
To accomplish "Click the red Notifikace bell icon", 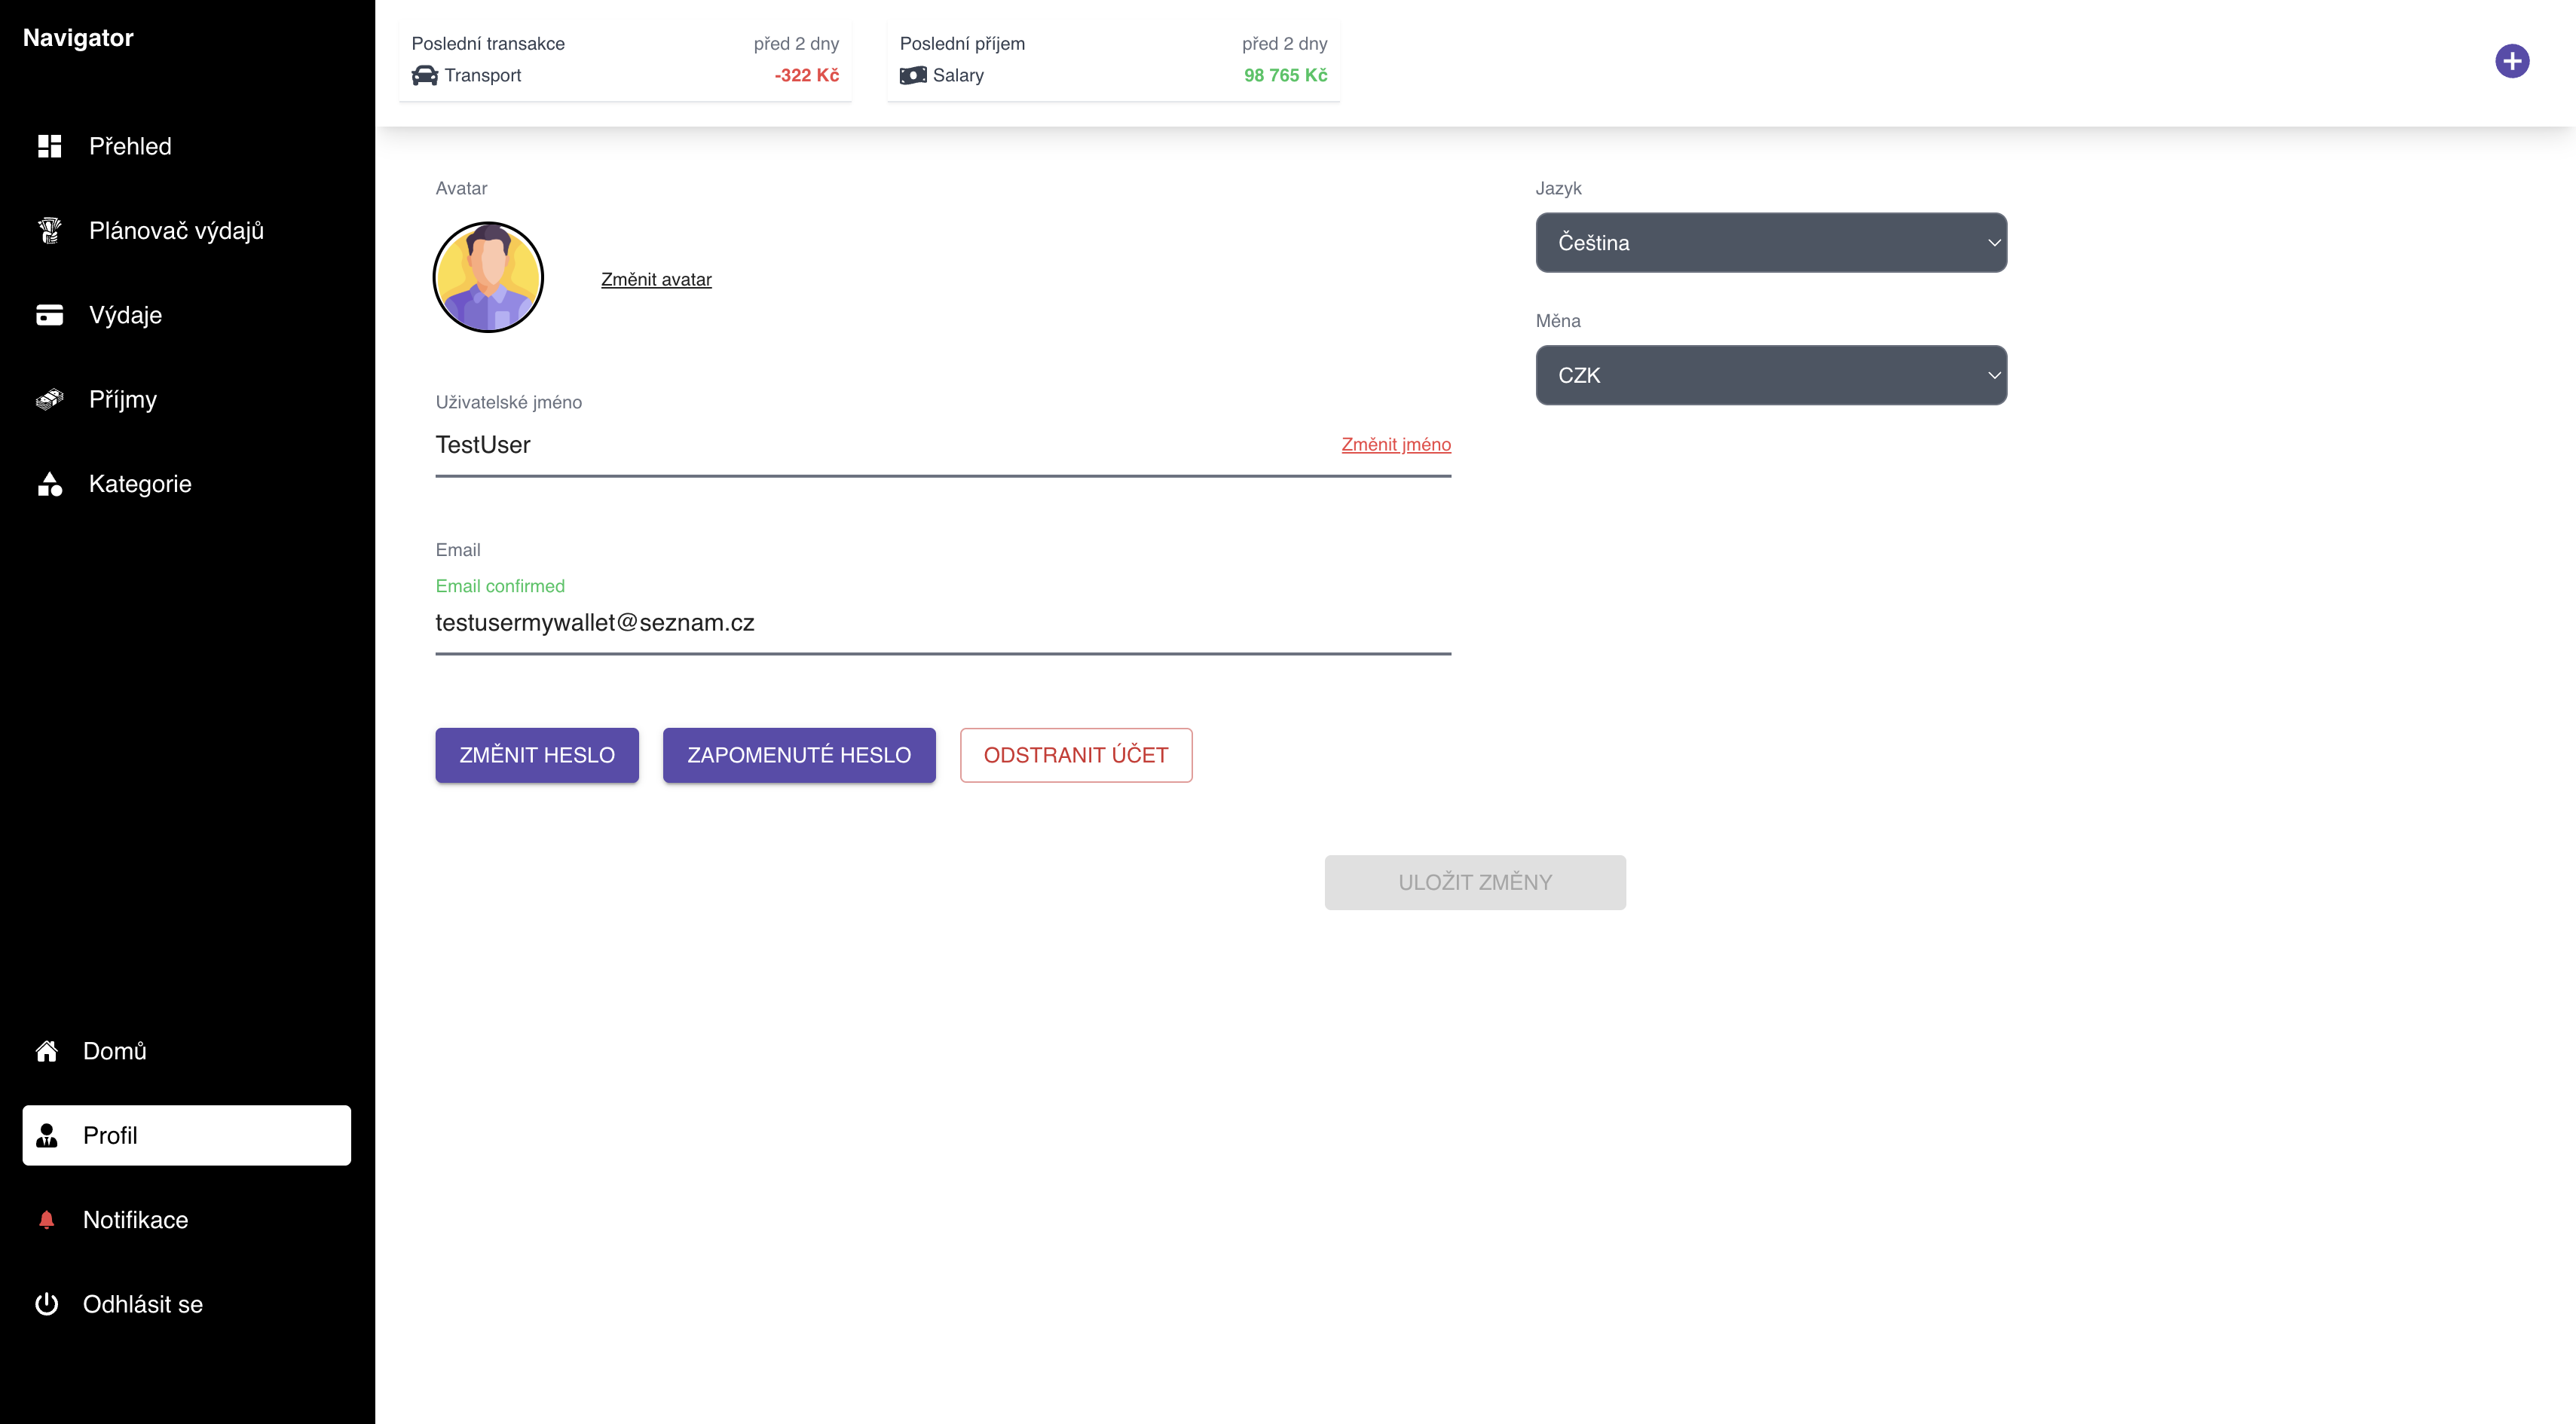I will click(46, 1220).
